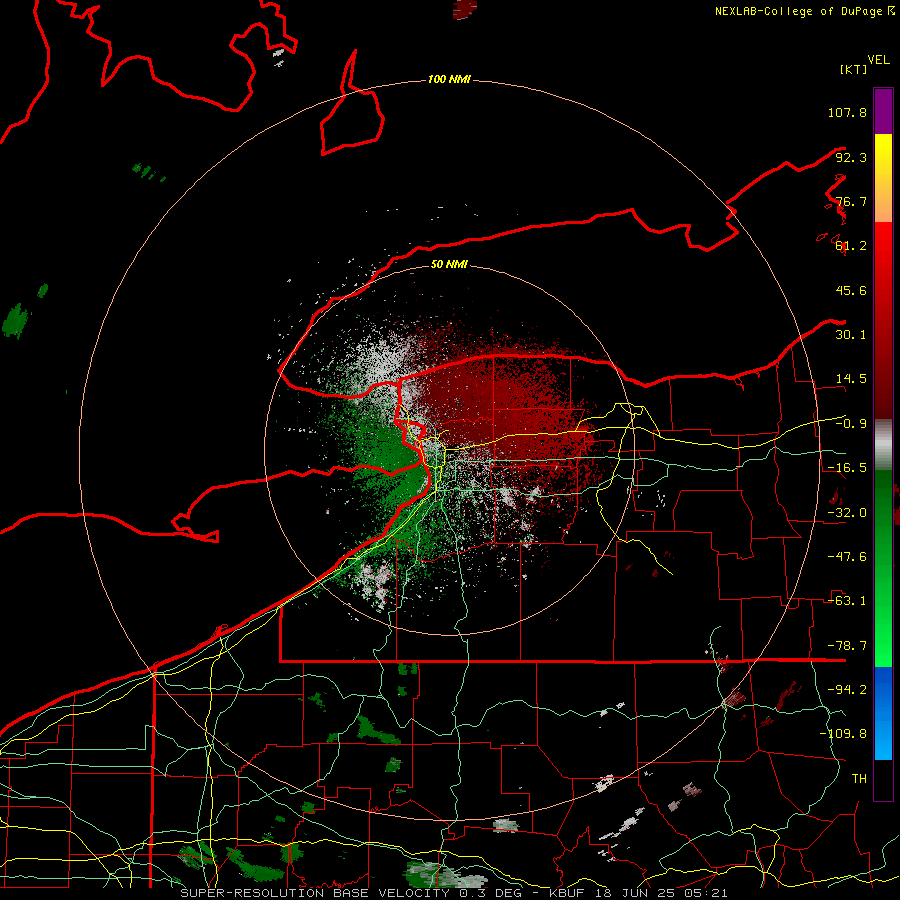
Task: Click the VEL legend title
Action: pos(878,60)
